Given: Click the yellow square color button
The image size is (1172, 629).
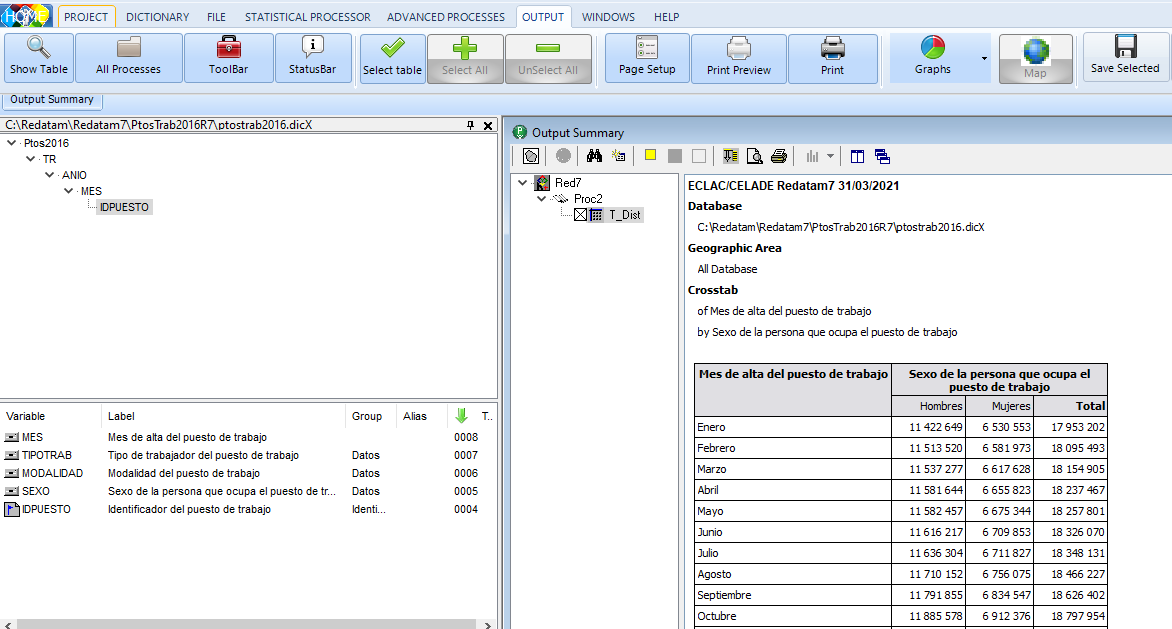Looking at the screenshot, I should tap(650, 156).
